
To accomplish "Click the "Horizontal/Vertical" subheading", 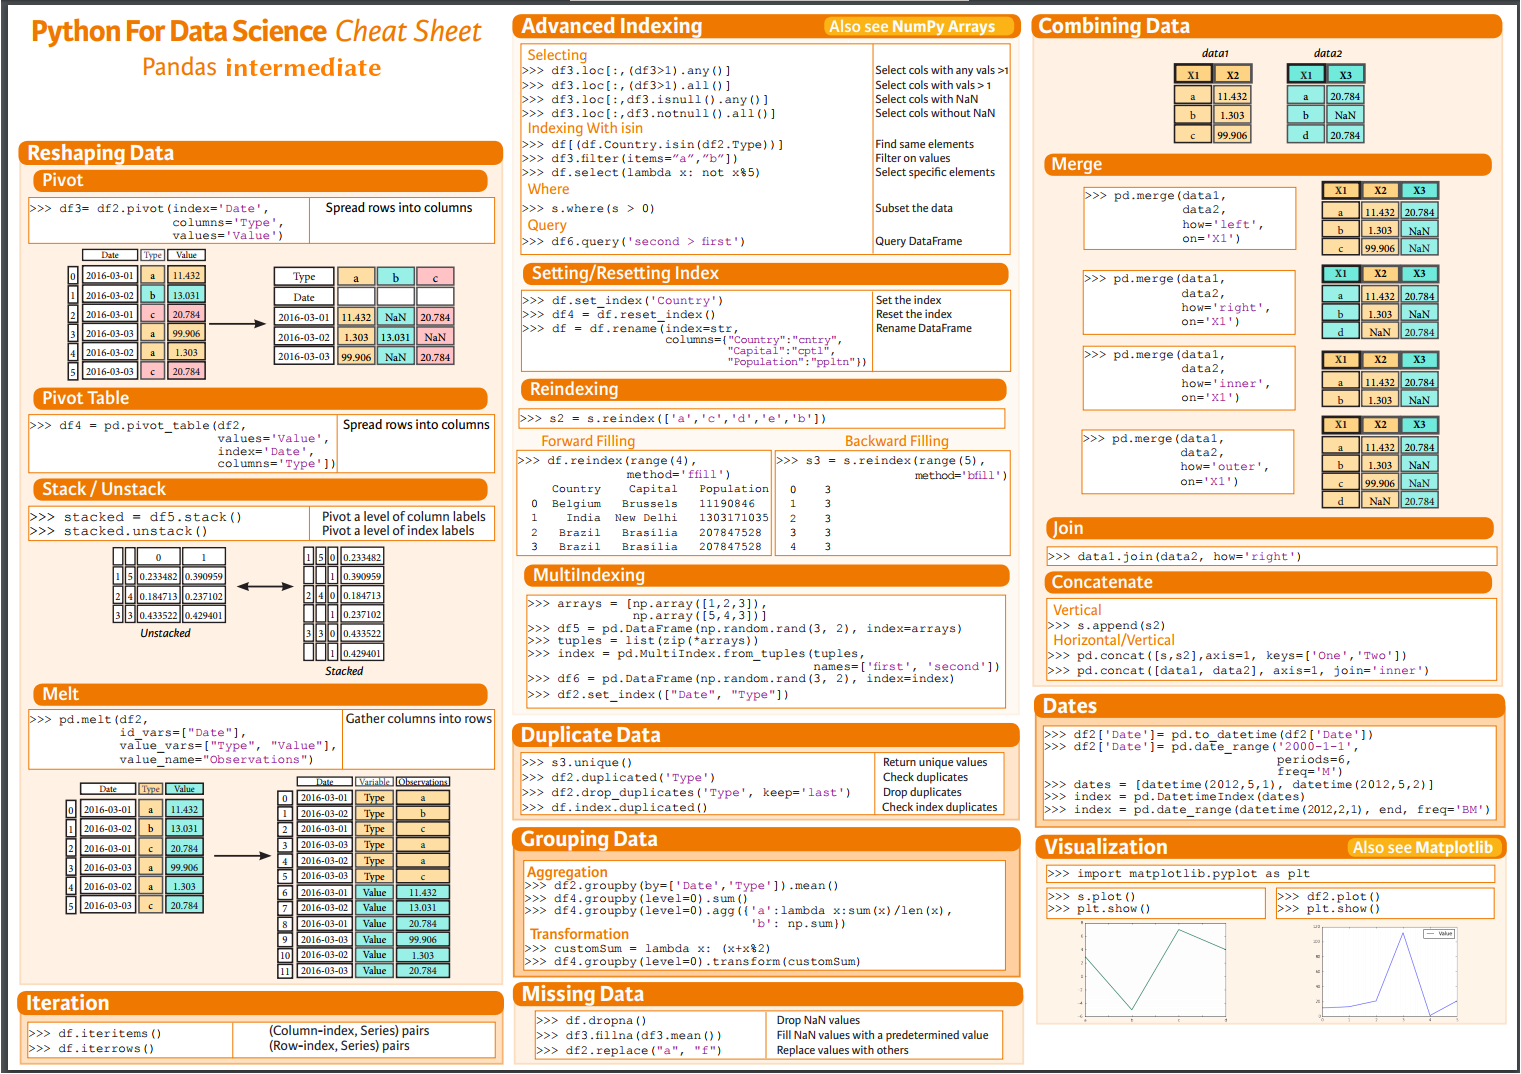I will pos(1113,640).
